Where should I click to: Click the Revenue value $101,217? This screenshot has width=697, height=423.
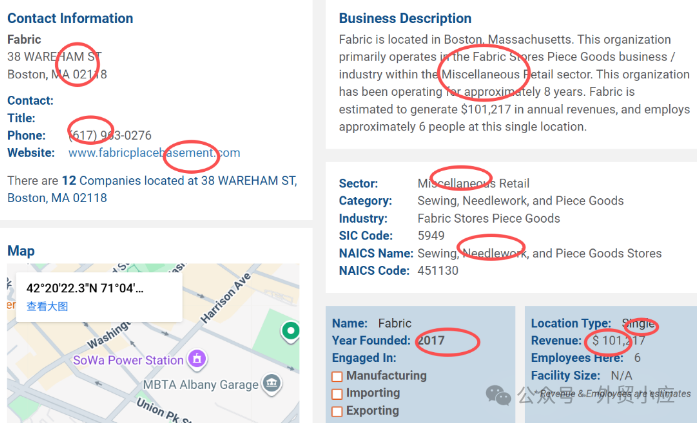tap(618, 341)
